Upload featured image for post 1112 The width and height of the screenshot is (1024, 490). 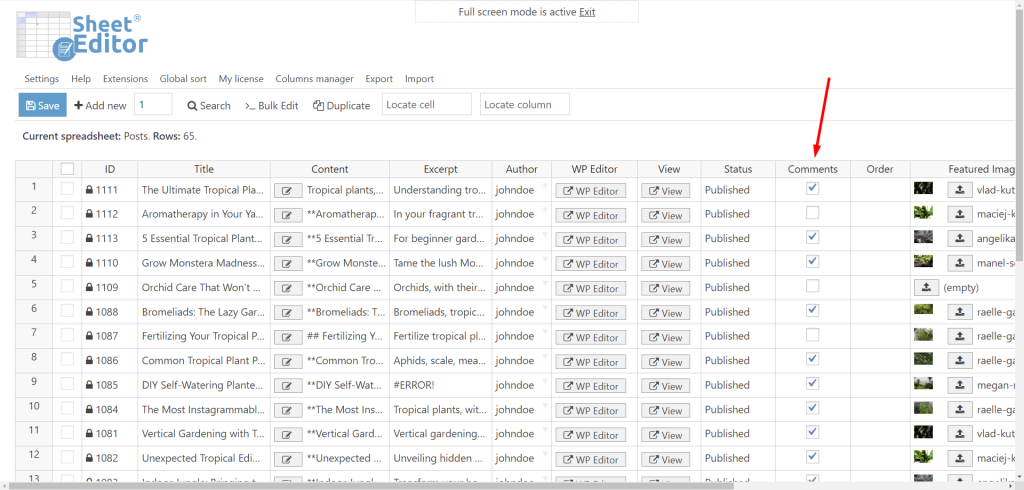959,214
